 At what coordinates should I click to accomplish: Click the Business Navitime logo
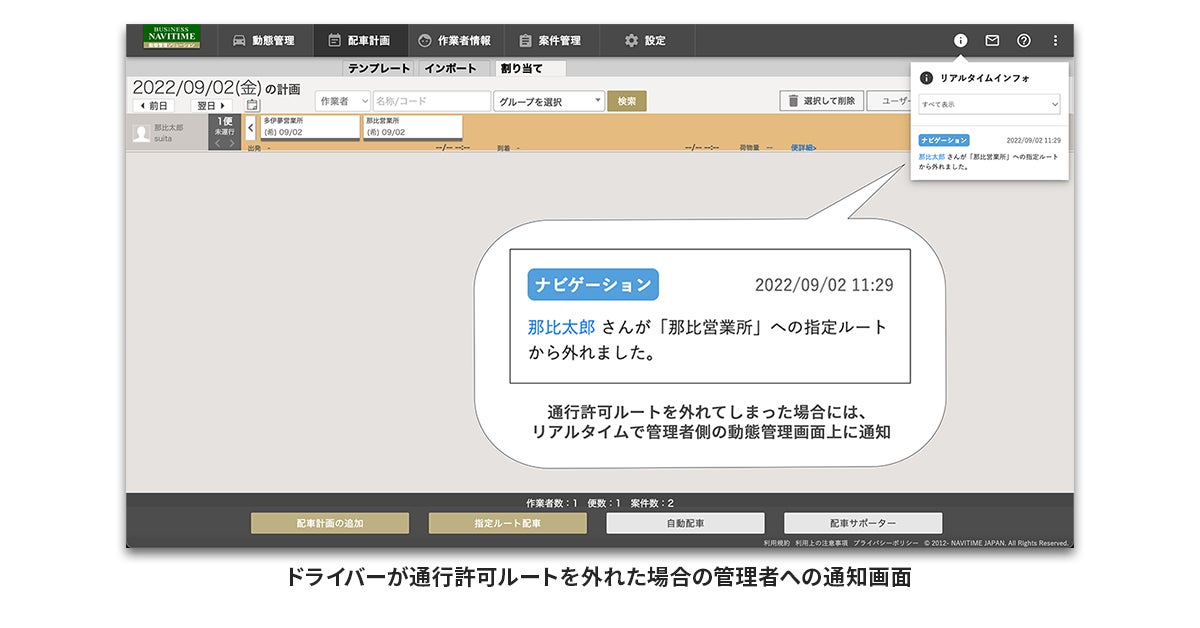click(171, 38)
